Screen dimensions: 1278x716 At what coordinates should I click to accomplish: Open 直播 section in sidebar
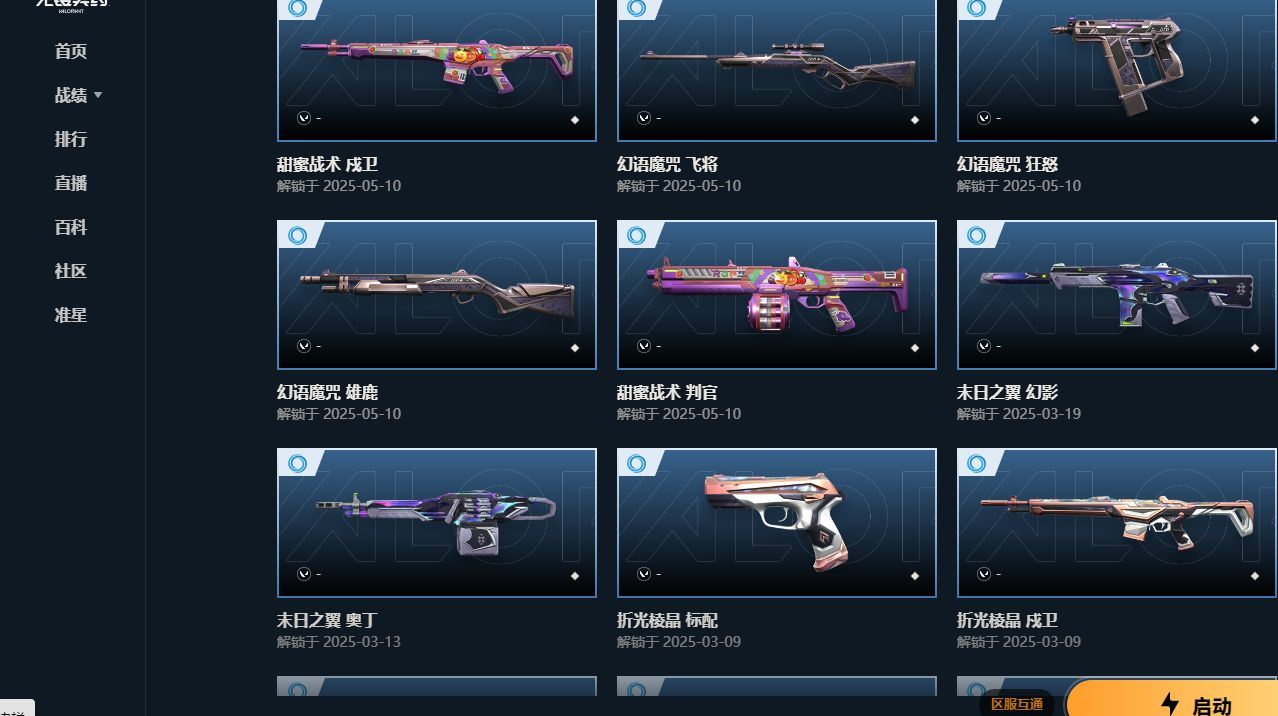[x=71, y=183]
